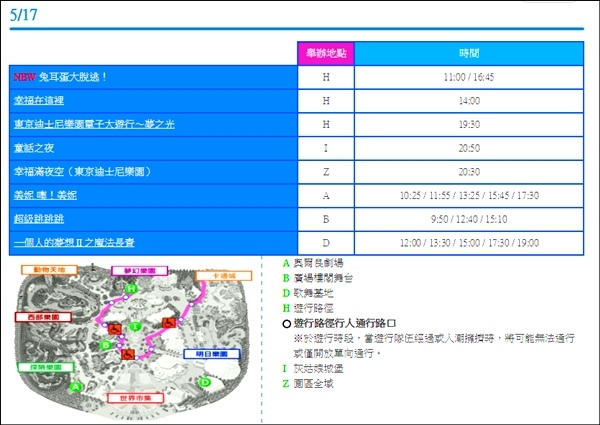This screenshot has width=600, height=425.
Task: Click the 明日樂園 map label
Action: tap(212, 354)
